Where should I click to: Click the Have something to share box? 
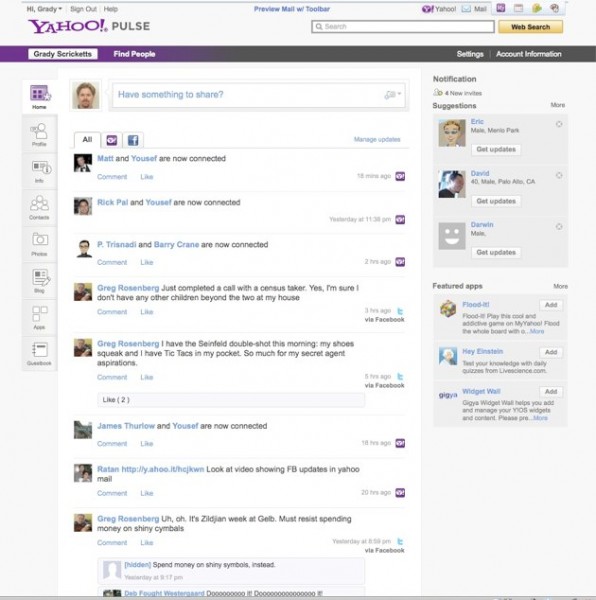(x=259, y=95)
